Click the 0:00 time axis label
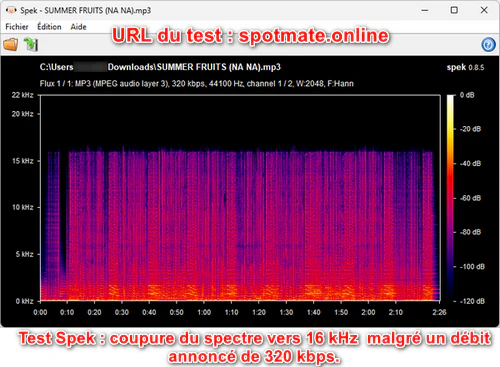This screenshot has width=500, height=367. coord(40,312)
